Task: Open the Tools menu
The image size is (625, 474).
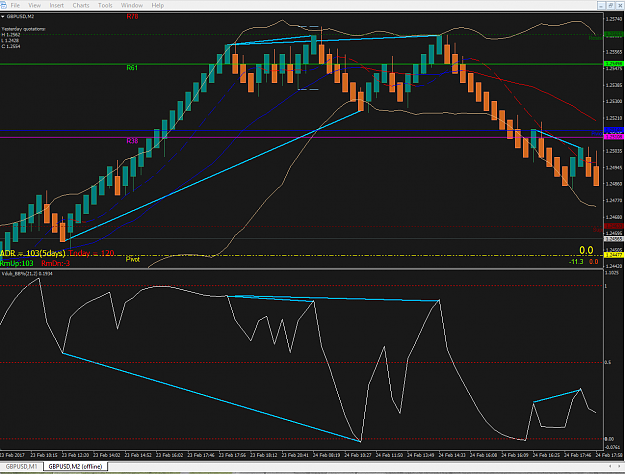Action: (x=105, y=5)
